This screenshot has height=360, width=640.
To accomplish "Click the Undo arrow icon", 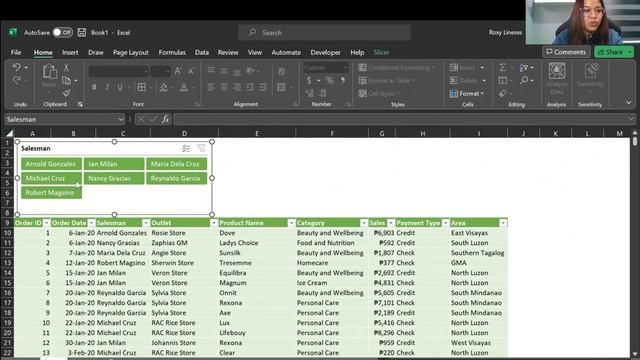I will coord(16,67).
